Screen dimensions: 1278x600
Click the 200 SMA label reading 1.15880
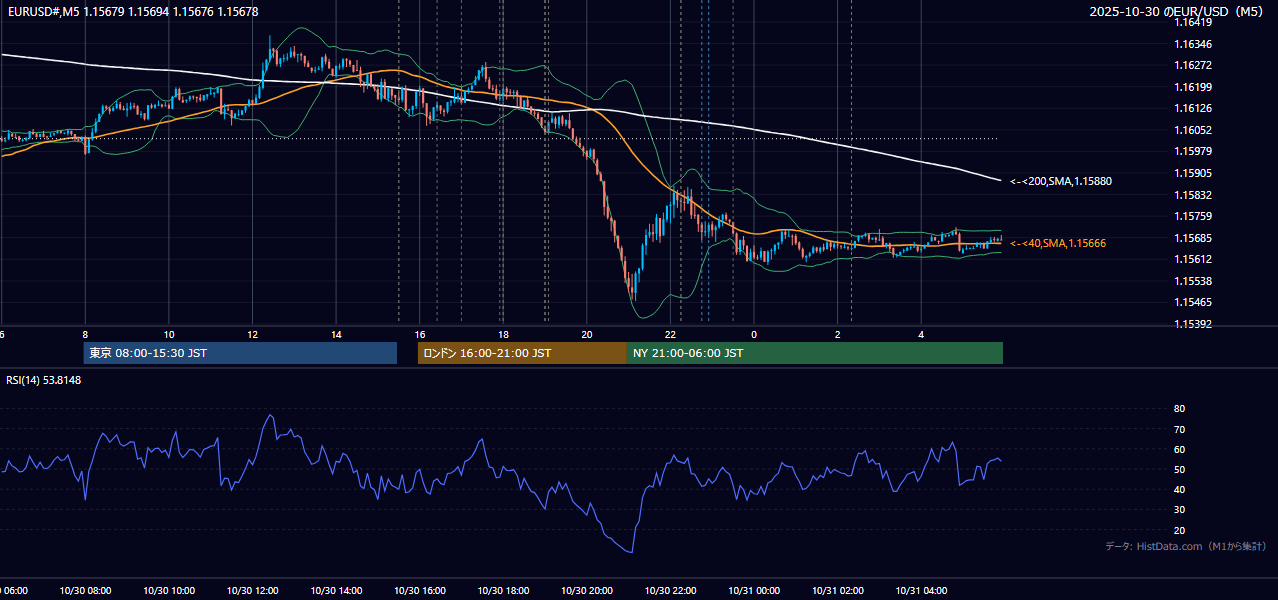[x=1061, y=182]
